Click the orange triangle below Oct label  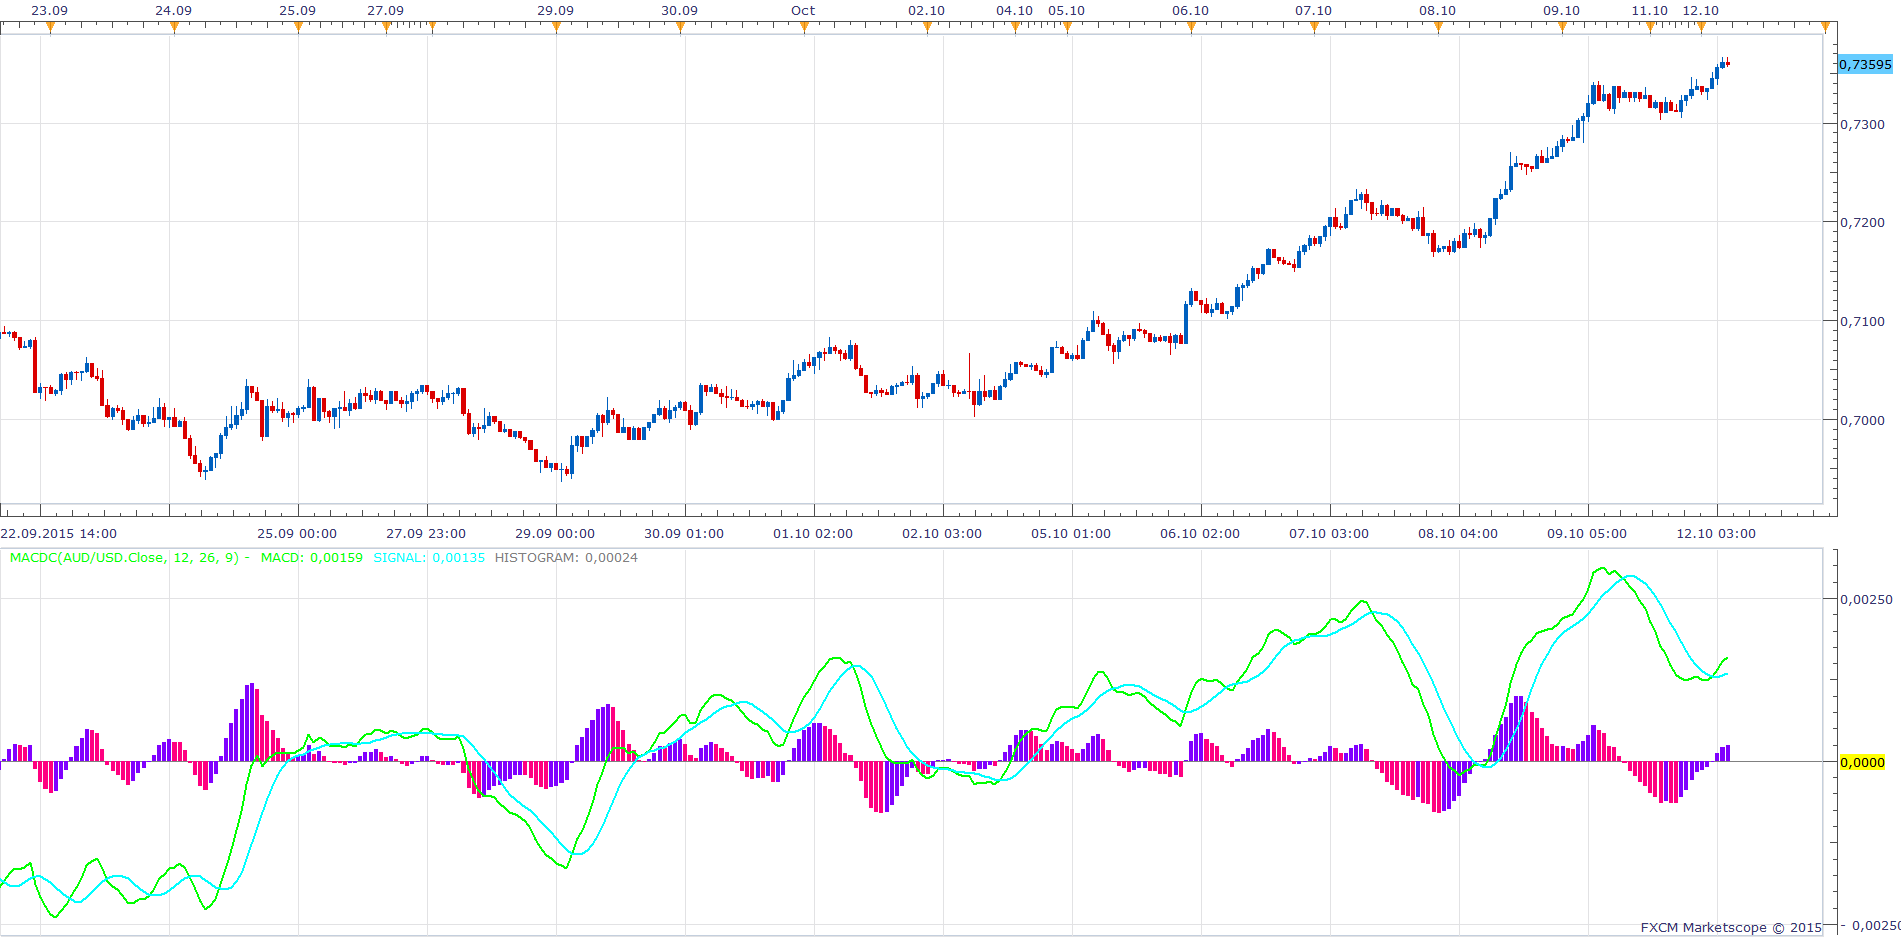tap(804, 27)
